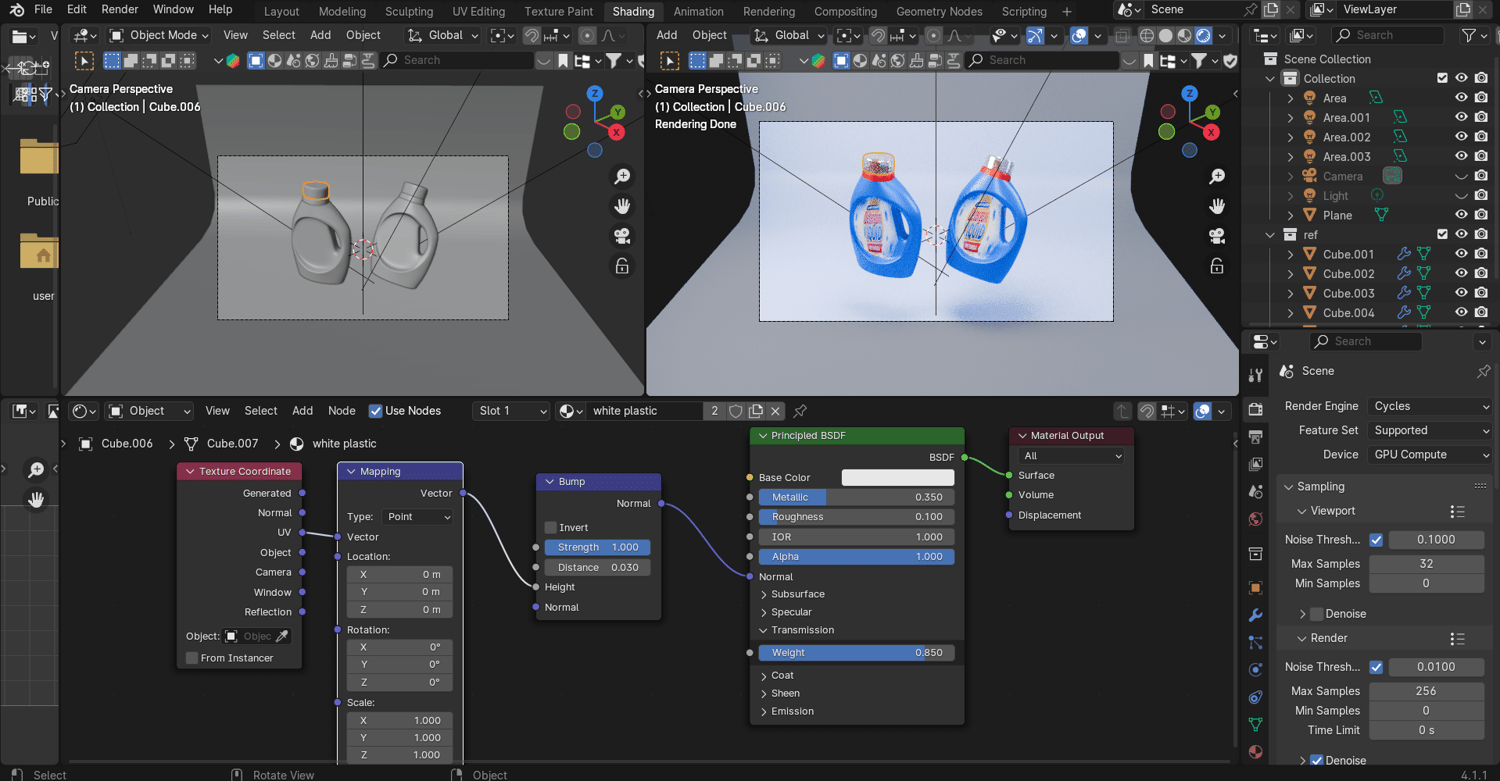Click Cube.006 in the node editor breadcrumb

(127, 444)
